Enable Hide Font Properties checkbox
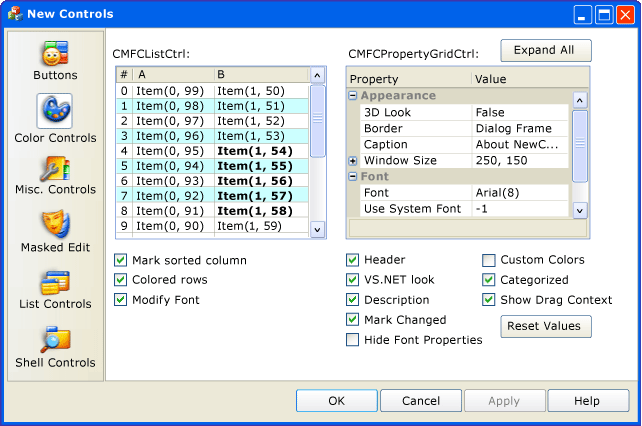642x426 pixels. (x=352, y=340)
